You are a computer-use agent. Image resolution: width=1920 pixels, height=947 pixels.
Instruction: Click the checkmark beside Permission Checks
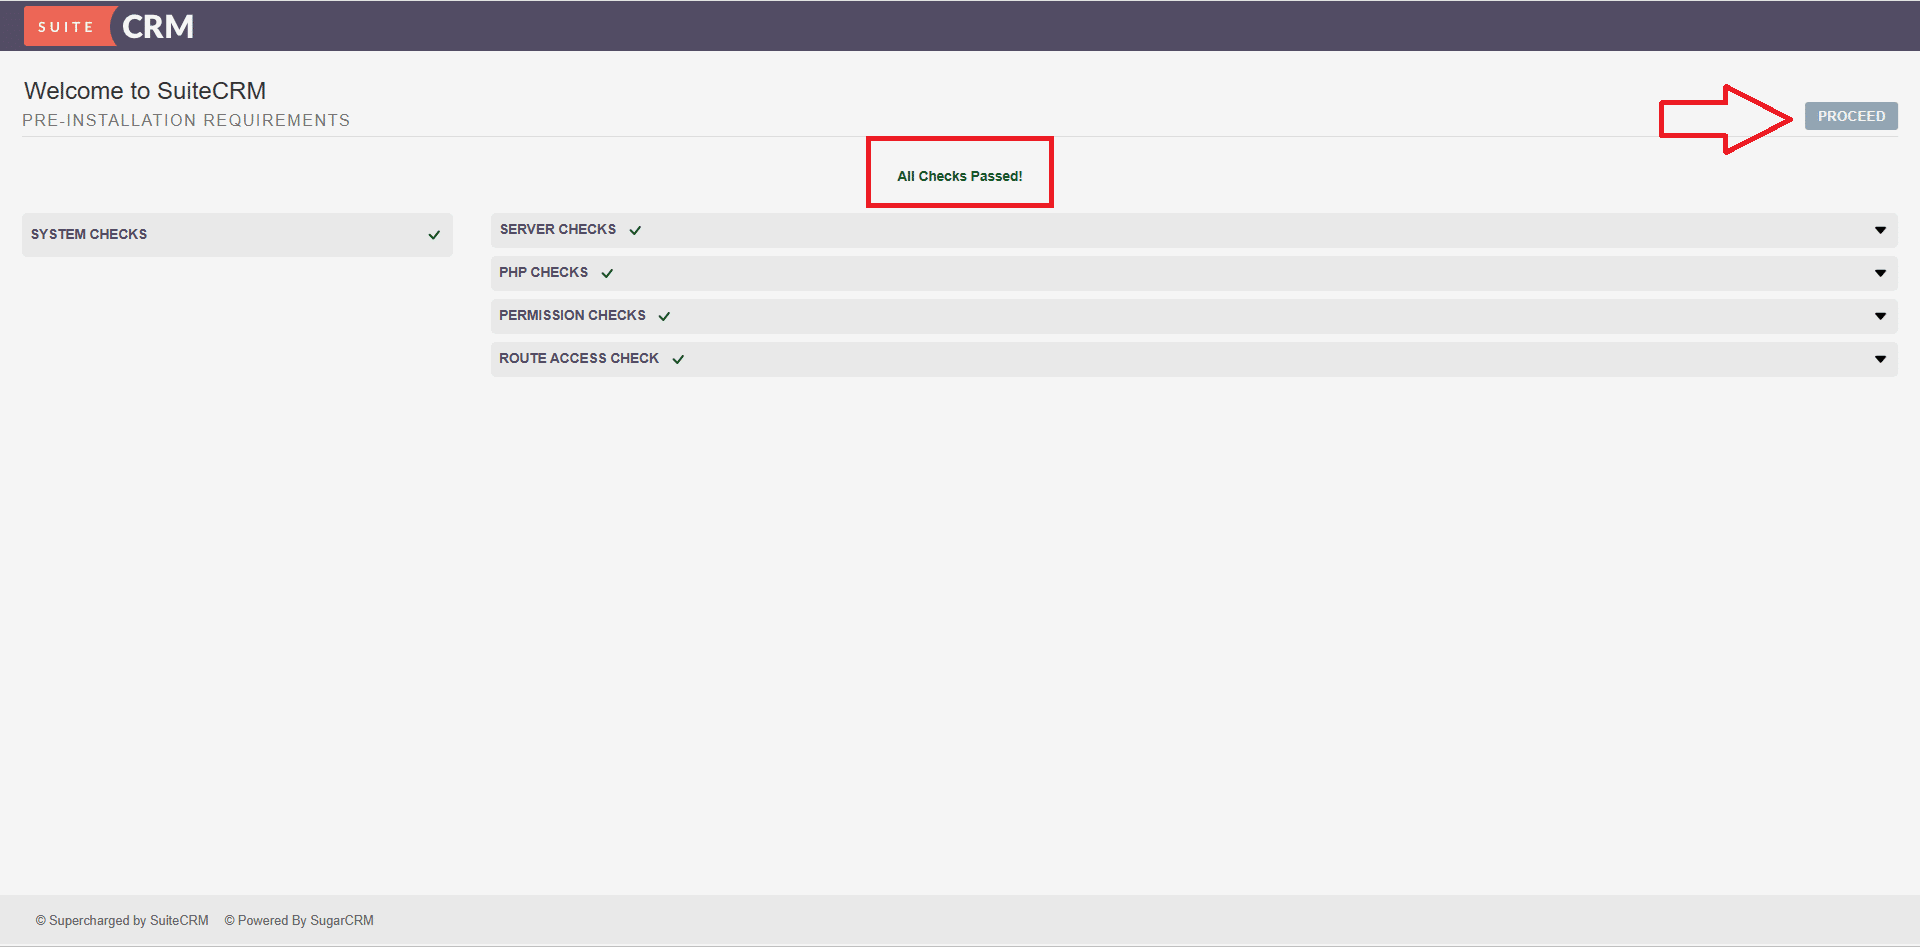click(664, 316)
